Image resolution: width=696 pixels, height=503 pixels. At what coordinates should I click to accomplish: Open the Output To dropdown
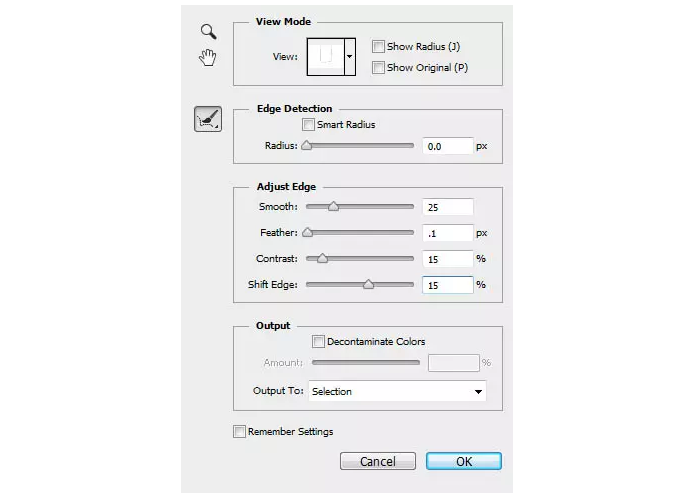[397, 392]
